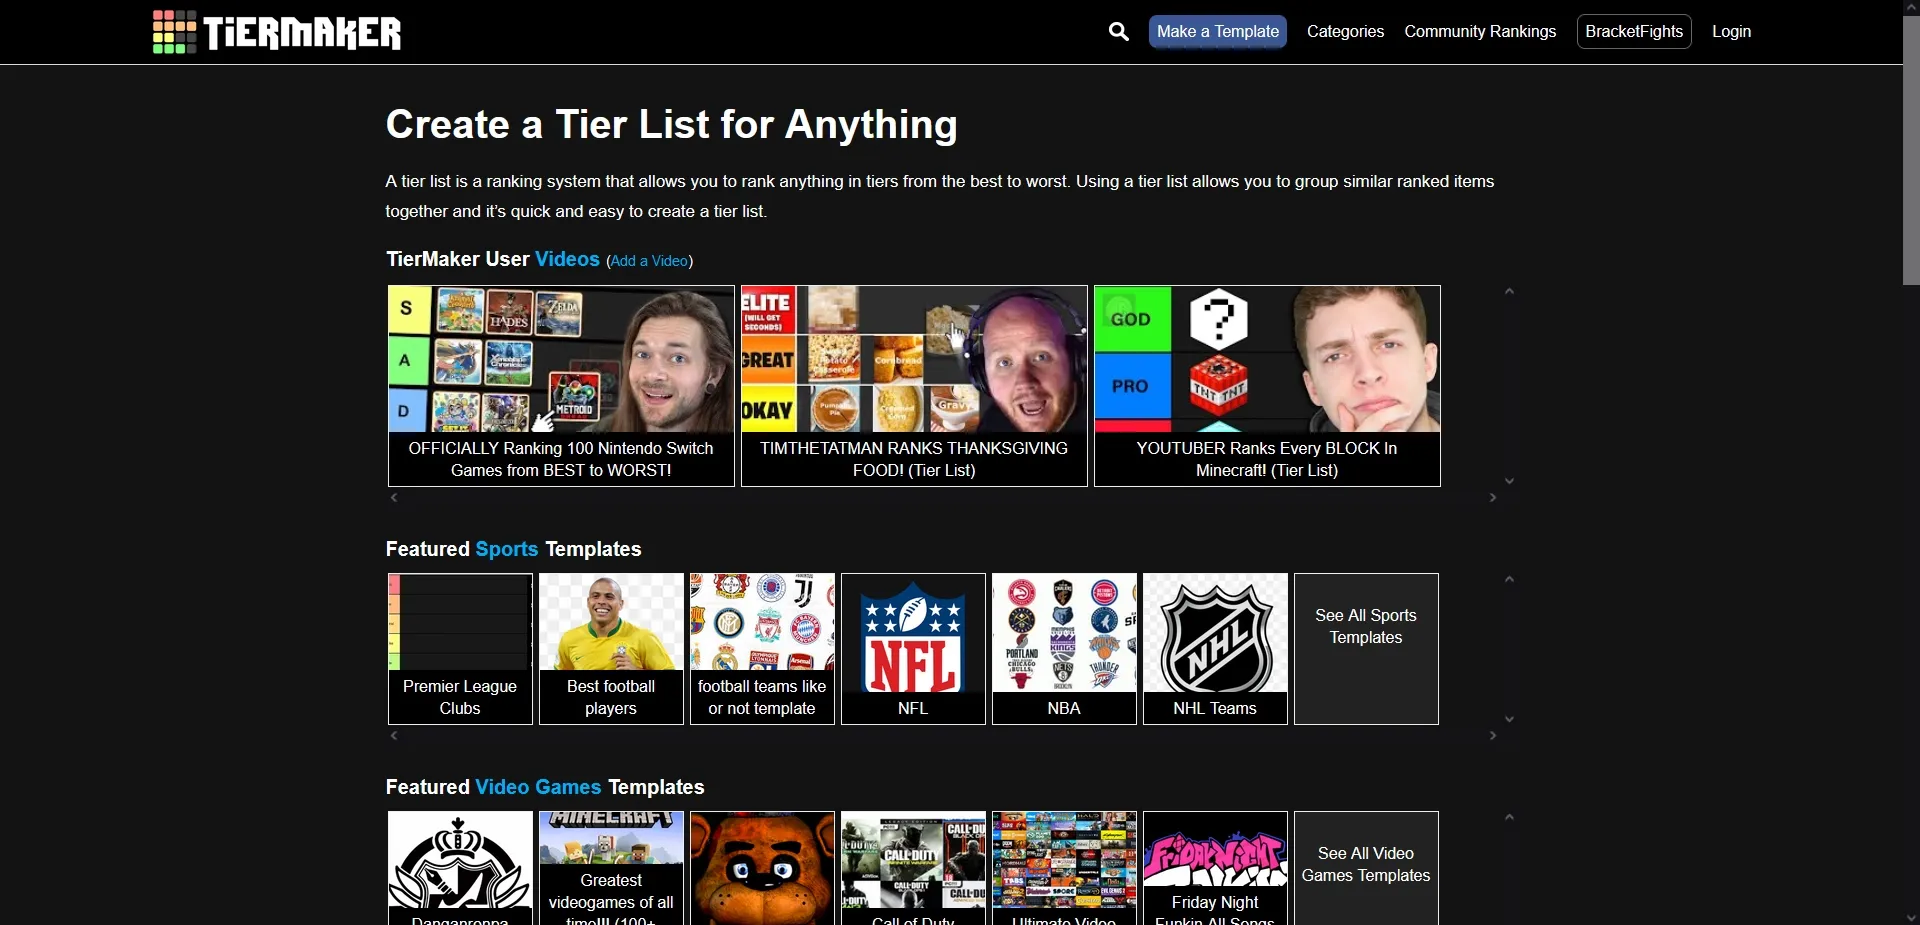Click the down arrow beside the sports carousel
Viewport: 1920px width, 925px height.
(x=1510, y=719)
